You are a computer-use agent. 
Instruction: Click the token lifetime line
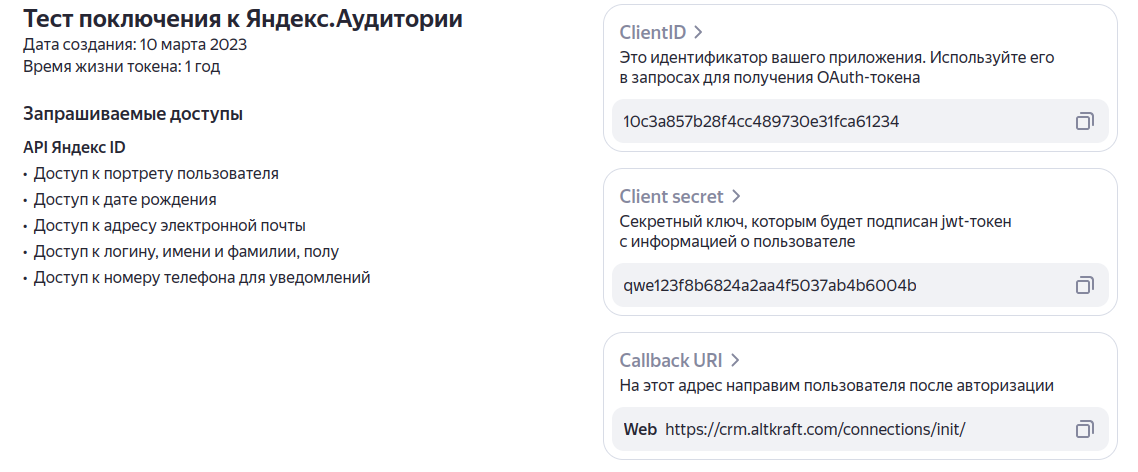click(x=121, y=67)
